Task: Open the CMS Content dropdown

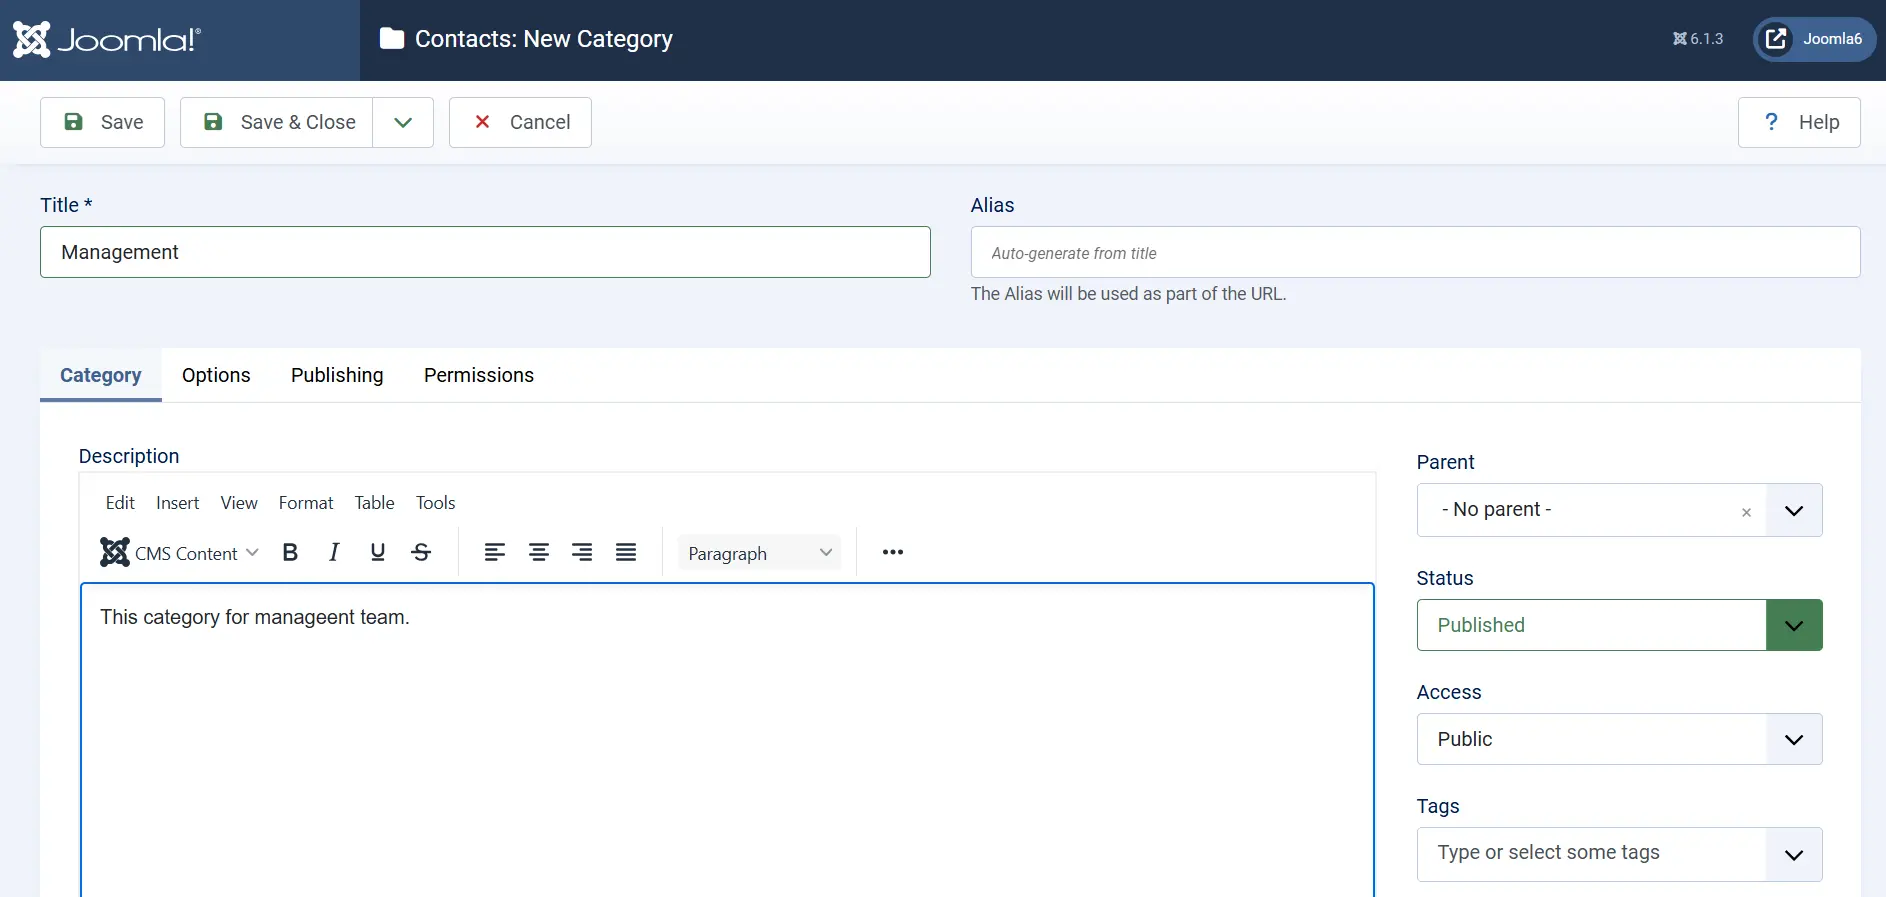Action: click(179, 552)
